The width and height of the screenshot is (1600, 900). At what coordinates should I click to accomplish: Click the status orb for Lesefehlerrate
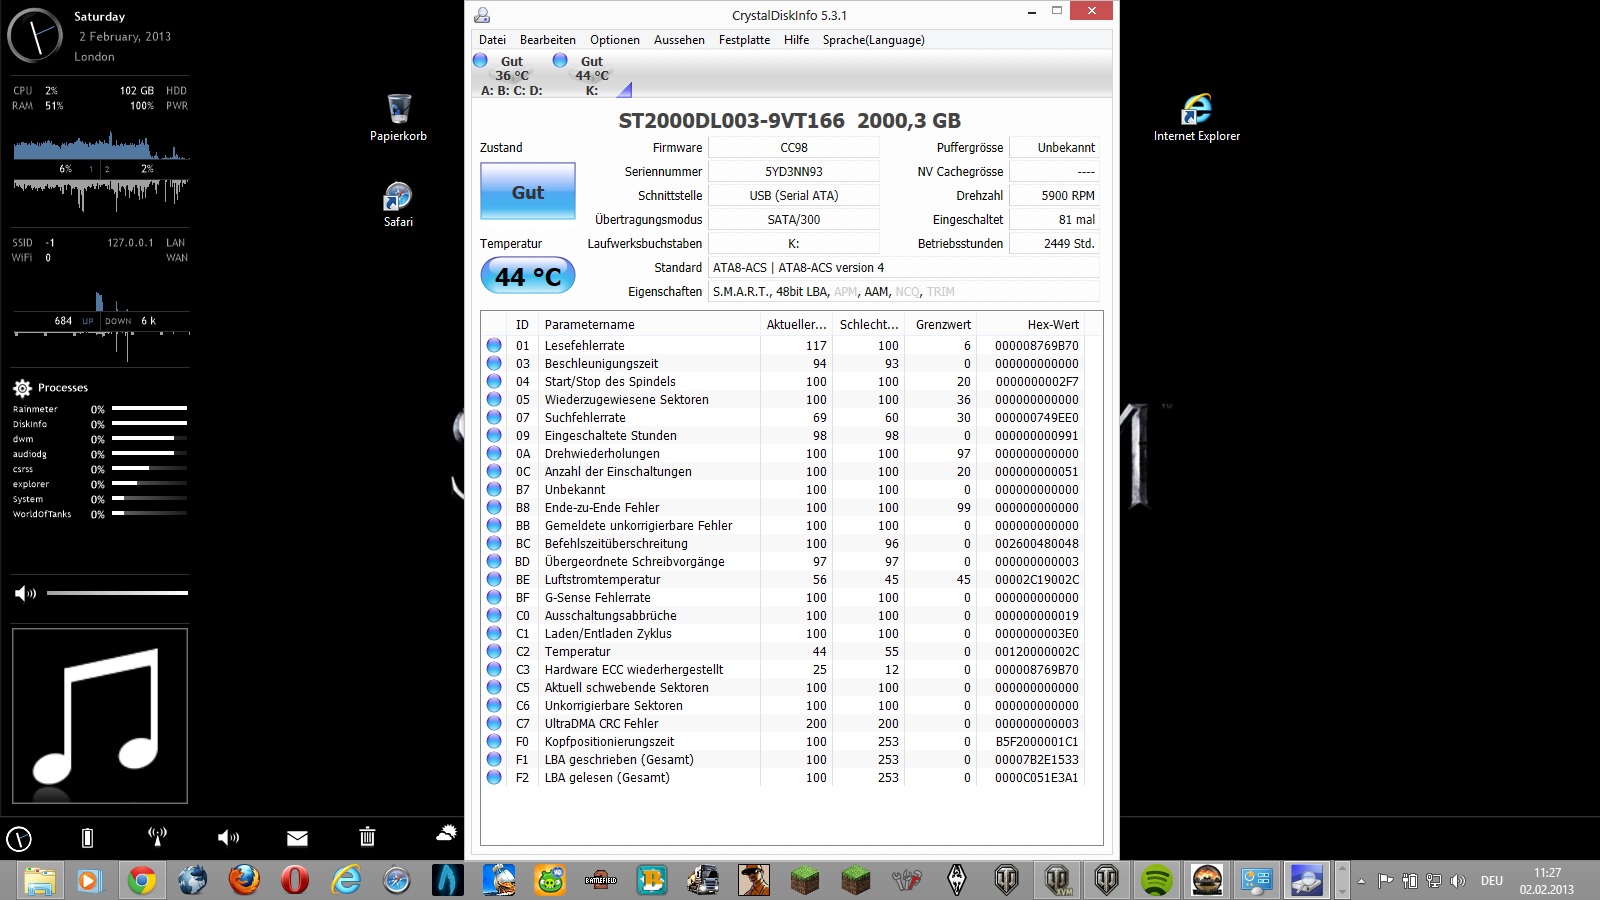(x=494, y=345)
